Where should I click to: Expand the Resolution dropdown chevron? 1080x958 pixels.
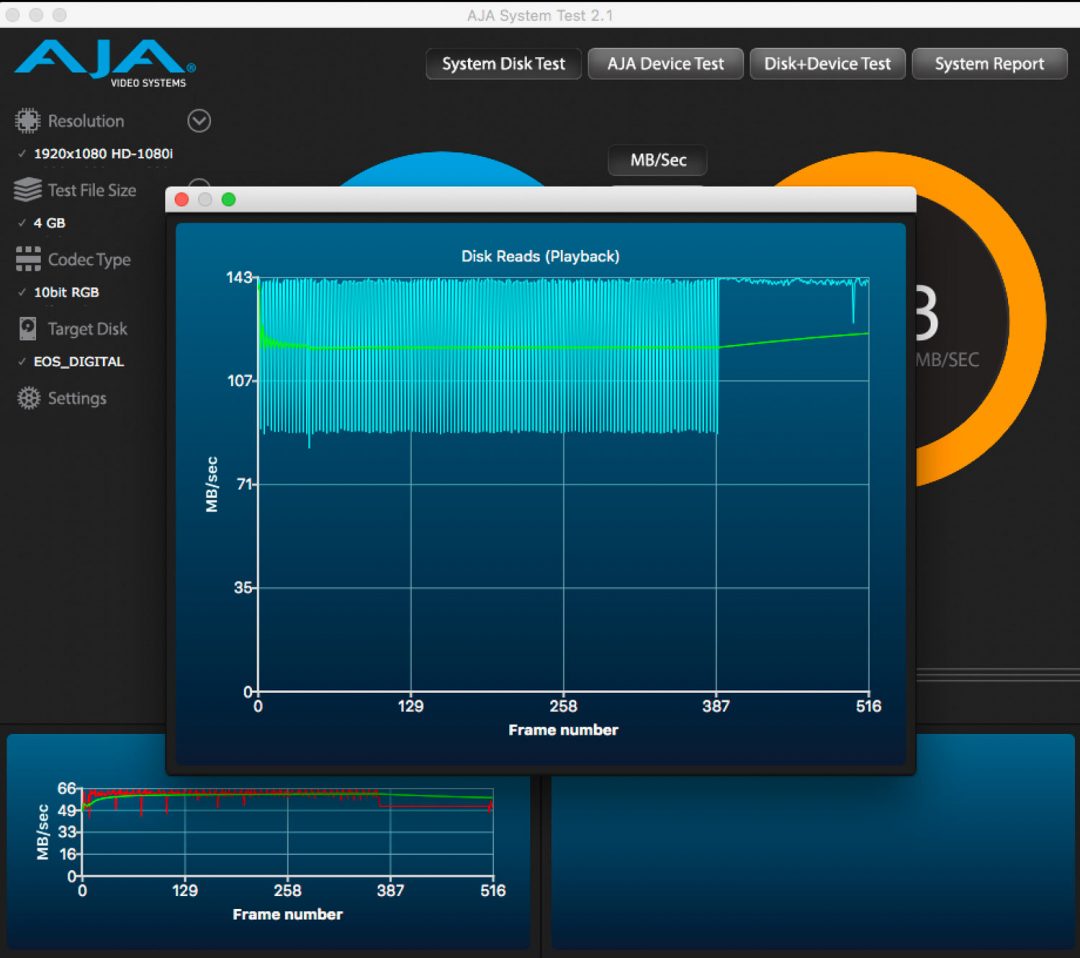point(199,121)
